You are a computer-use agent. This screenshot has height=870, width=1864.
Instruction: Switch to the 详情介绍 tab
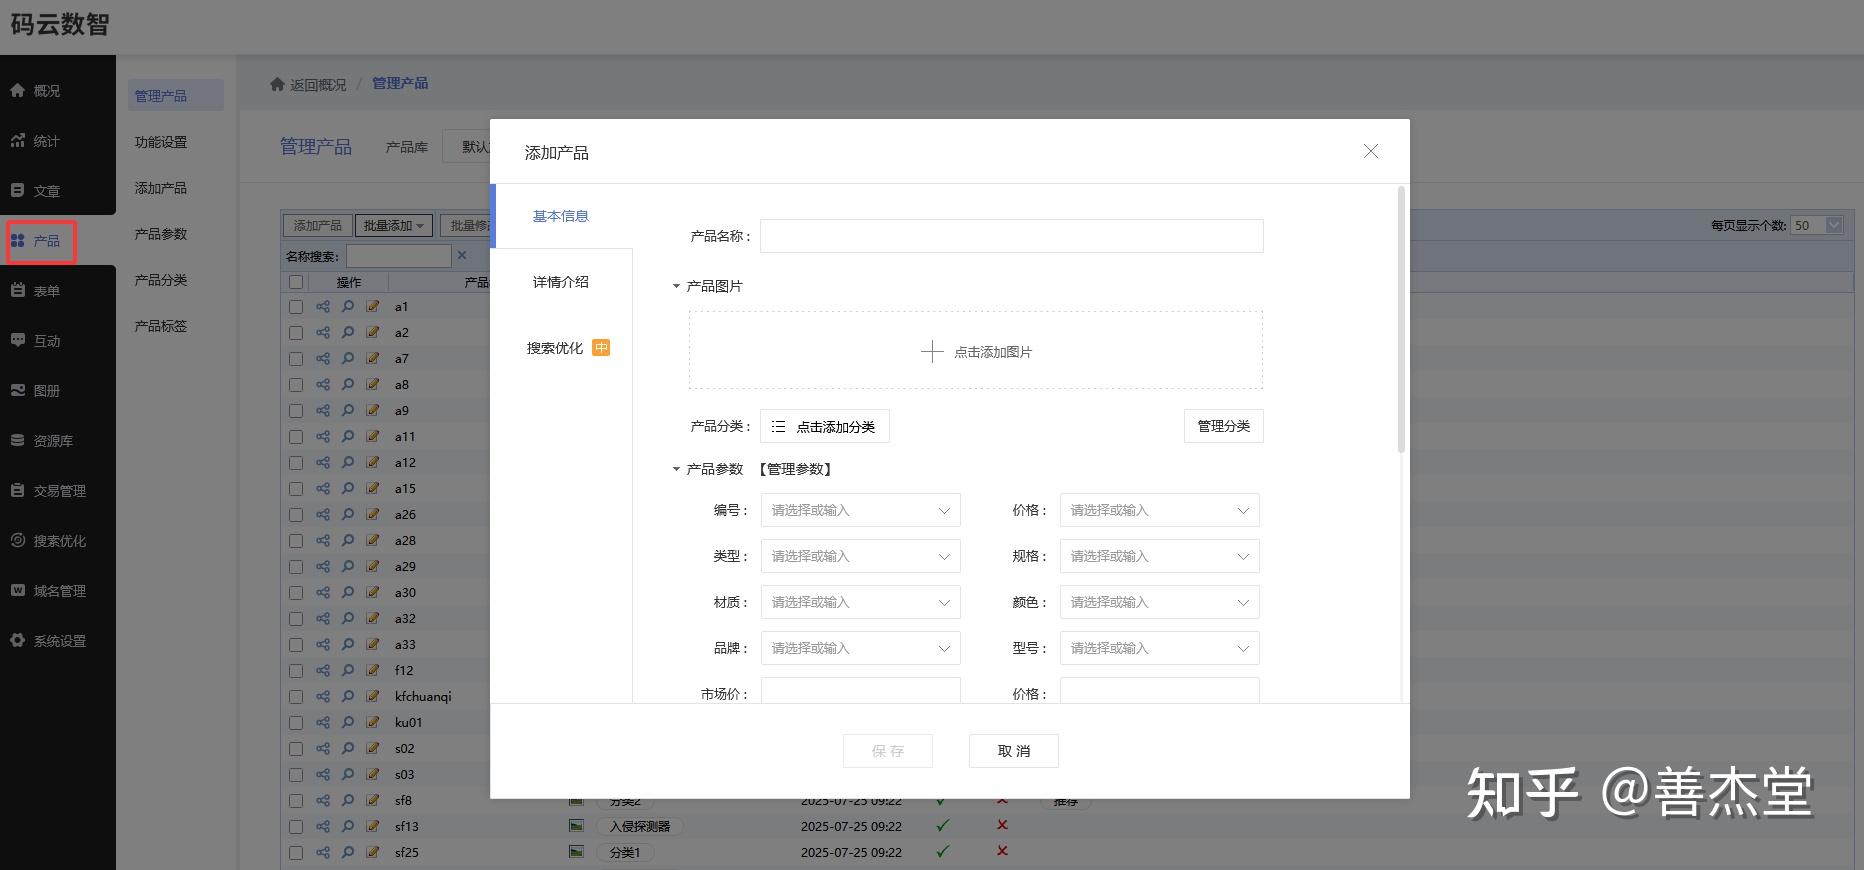561,282
